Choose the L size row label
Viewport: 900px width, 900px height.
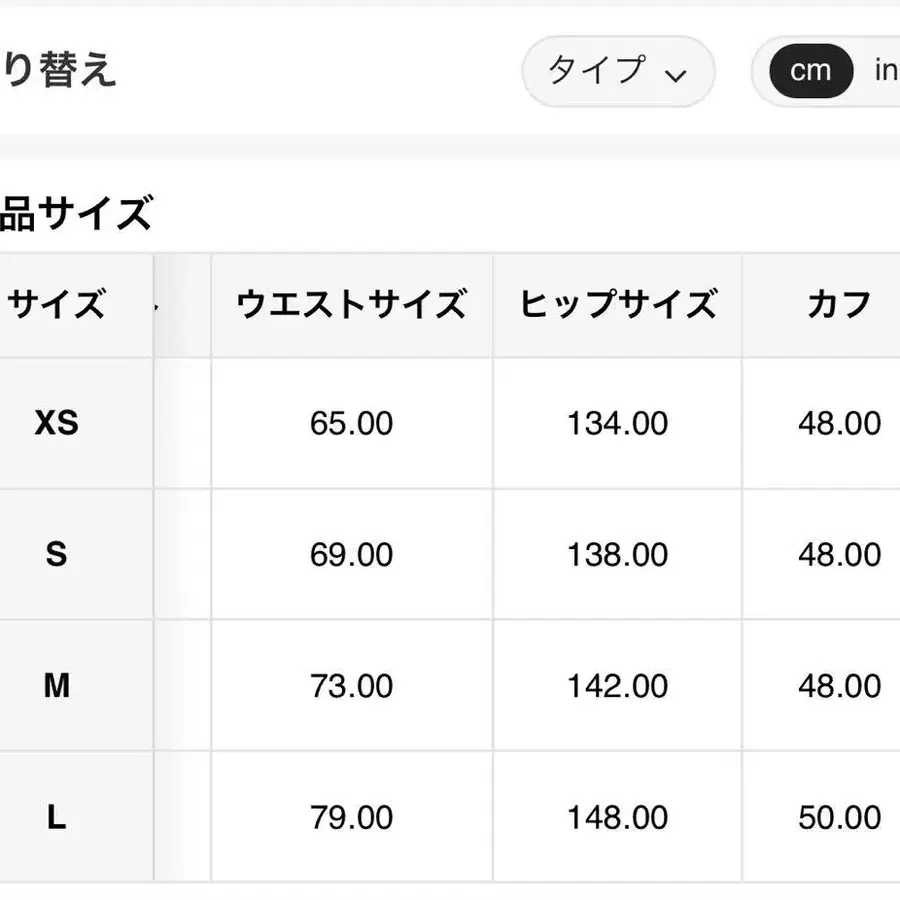click(57, 817)
